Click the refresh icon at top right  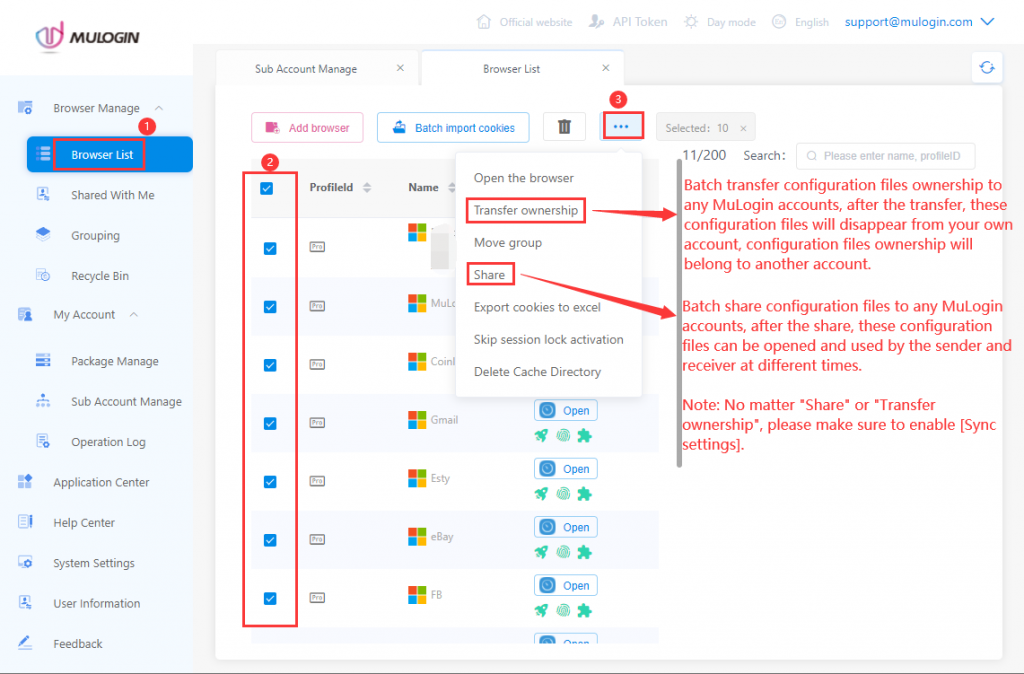click(x=987, y=67)
